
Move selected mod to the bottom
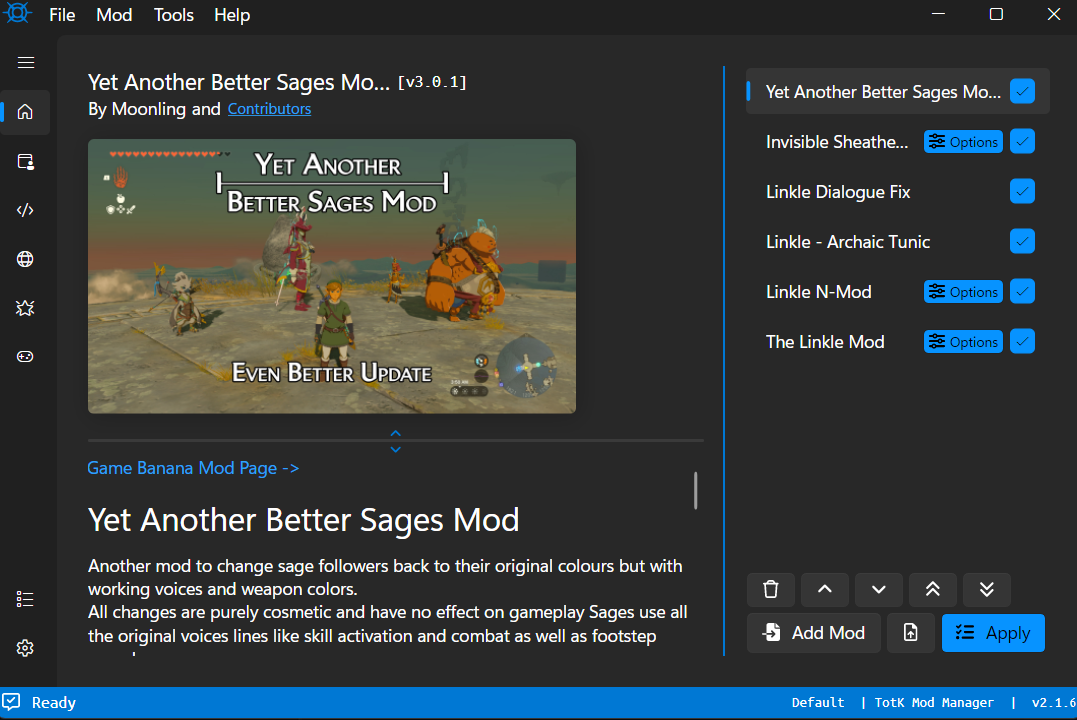(987, 589)
